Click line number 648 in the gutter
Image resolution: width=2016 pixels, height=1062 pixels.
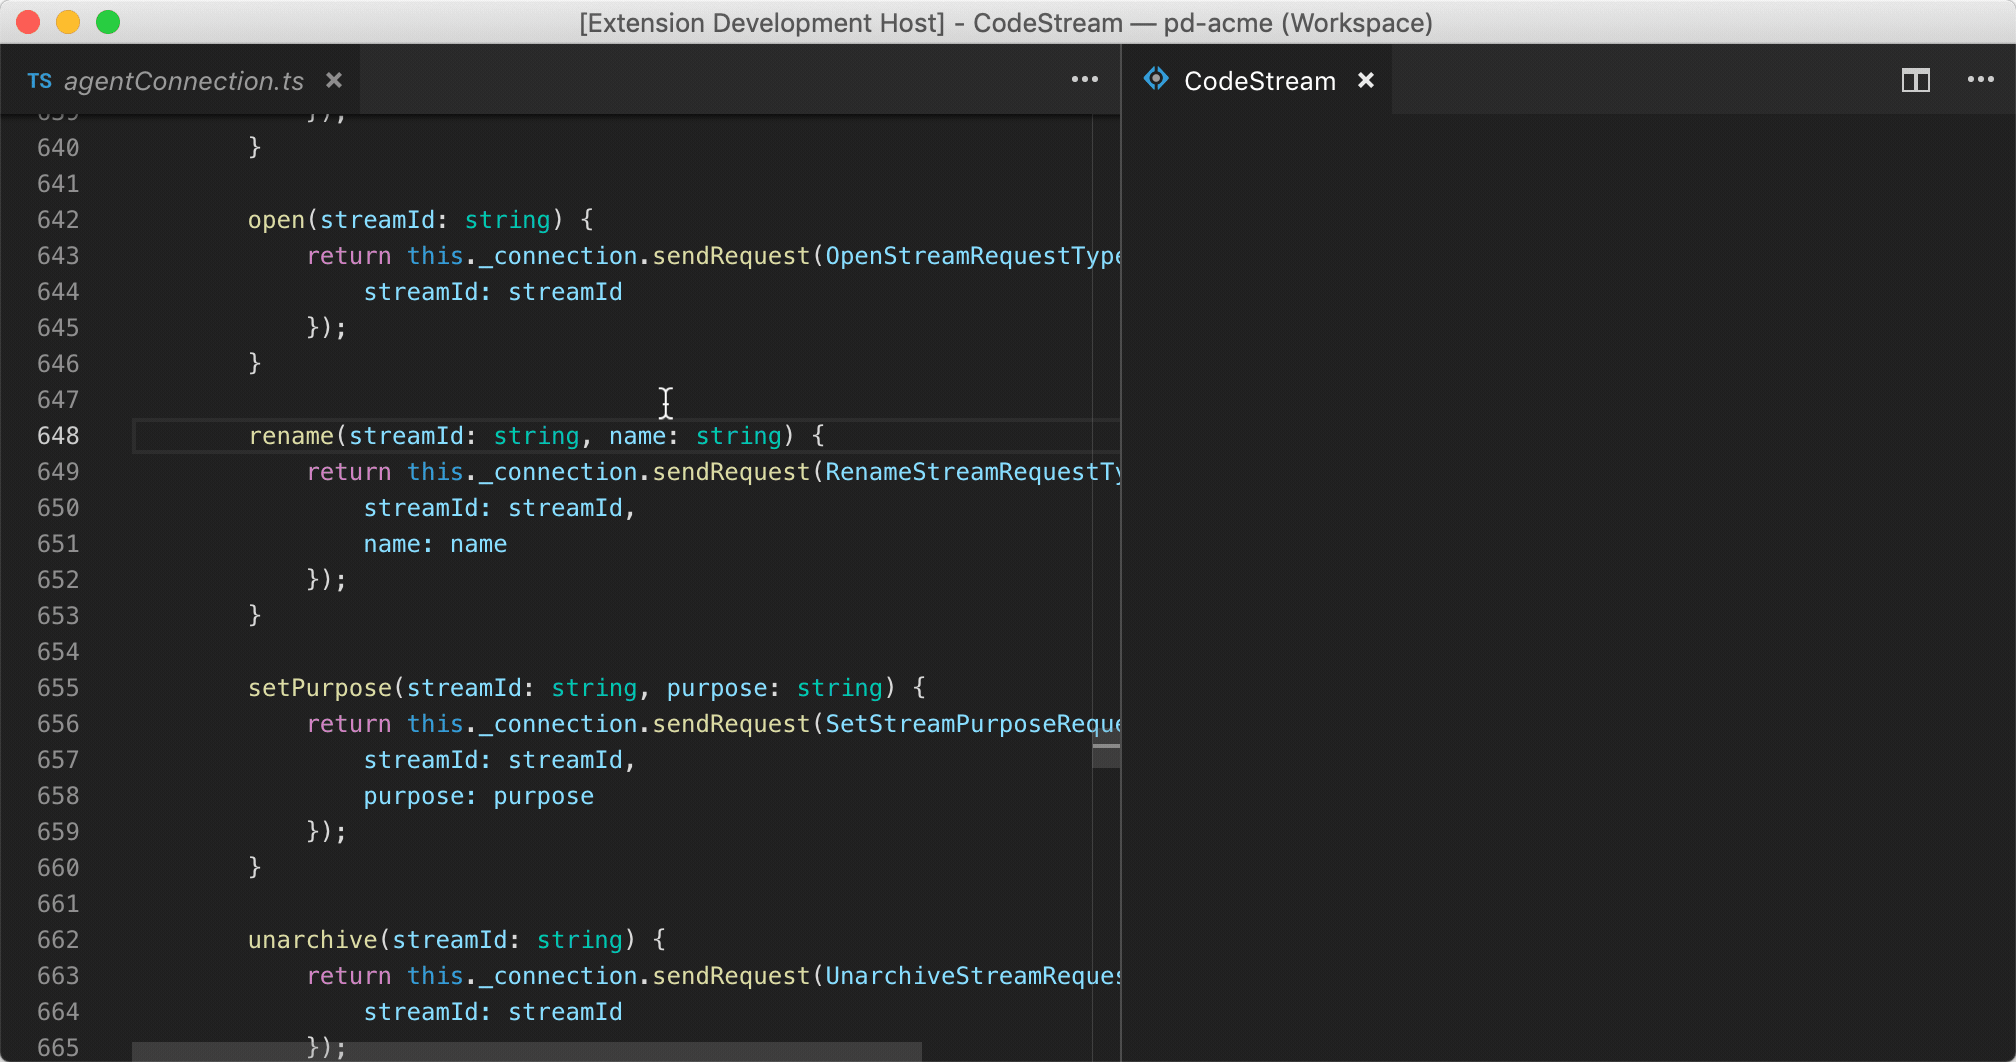pos(58,435)
